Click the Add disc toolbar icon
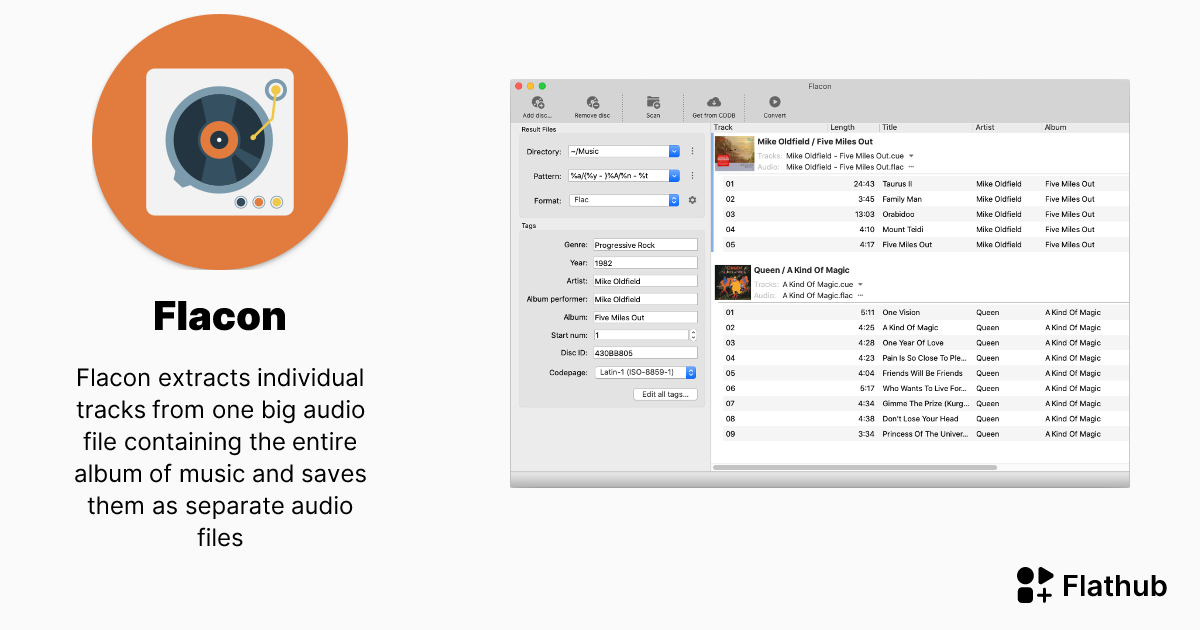 coord(537,103)
